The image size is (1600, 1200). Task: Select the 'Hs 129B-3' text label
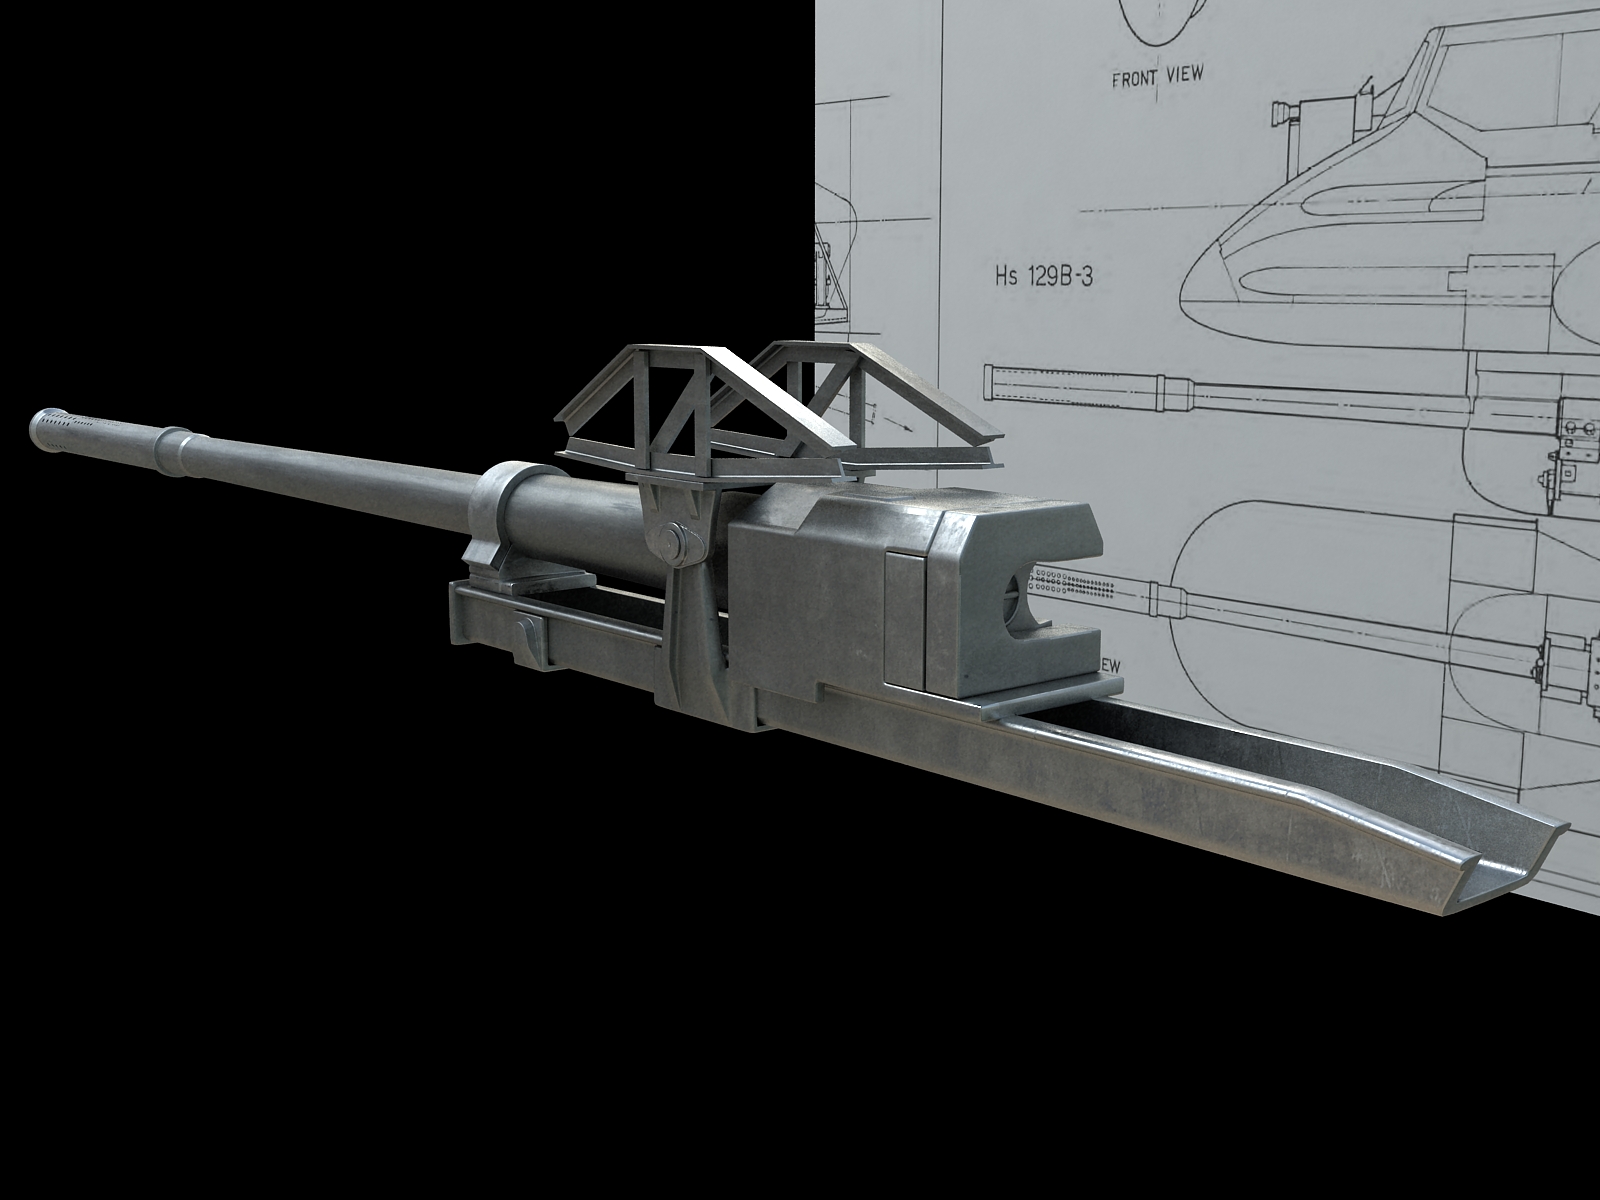[x=1046, y=271]
